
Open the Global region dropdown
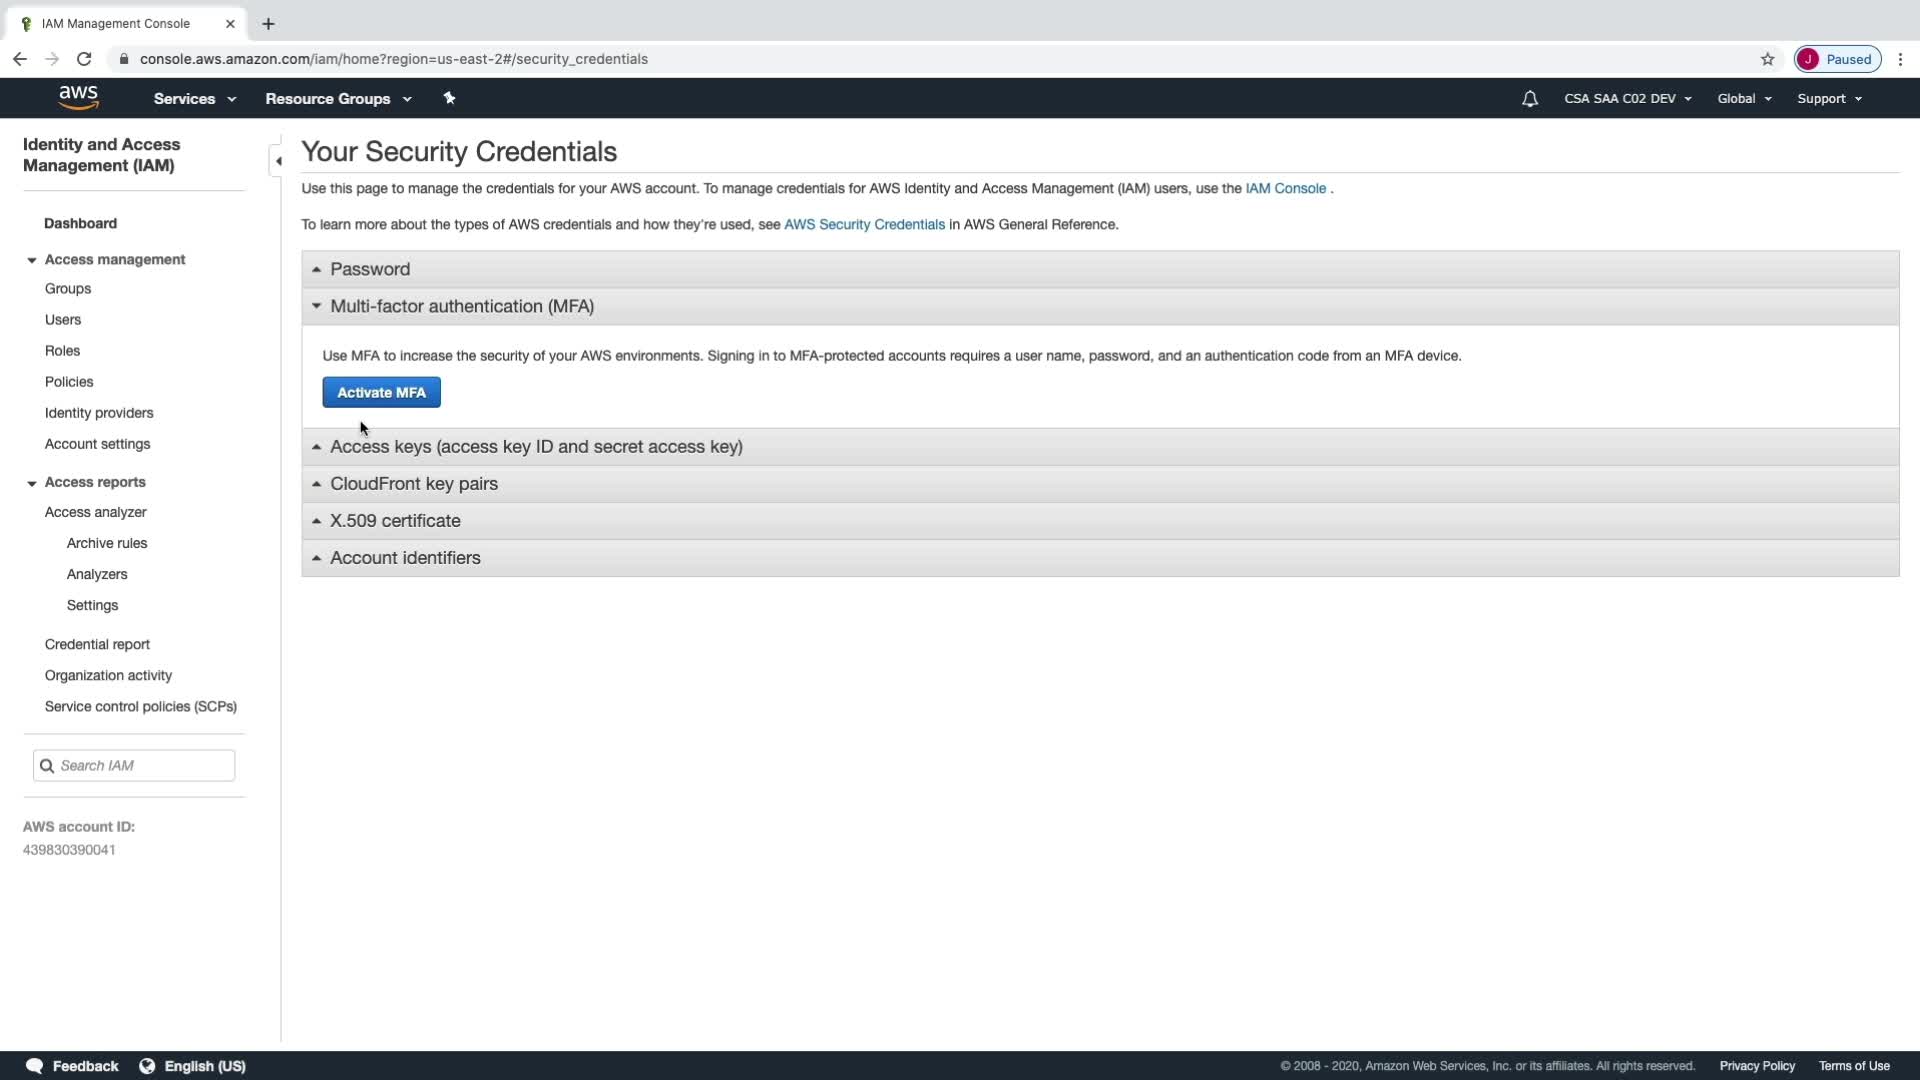1743,99
